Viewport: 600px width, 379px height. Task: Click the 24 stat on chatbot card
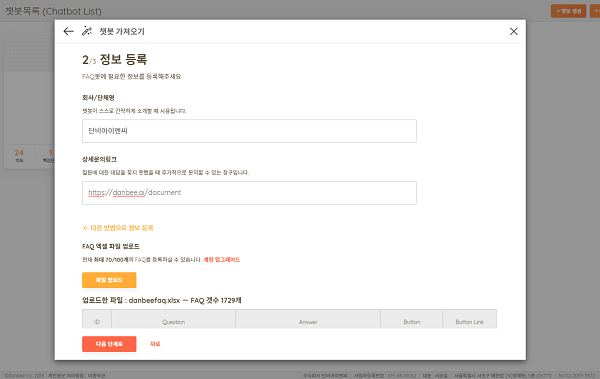[19, 155]
